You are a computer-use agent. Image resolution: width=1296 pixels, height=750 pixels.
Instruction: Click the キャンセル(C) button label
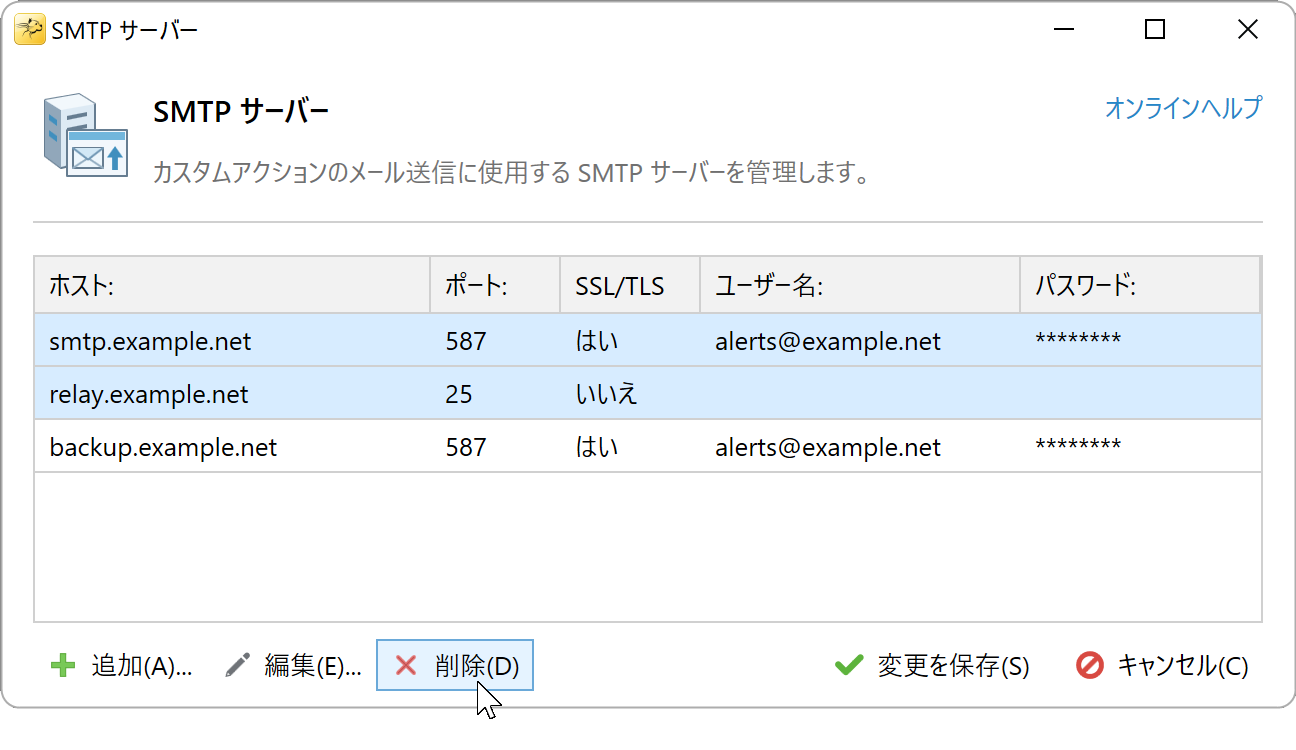tap(1182, 666)
